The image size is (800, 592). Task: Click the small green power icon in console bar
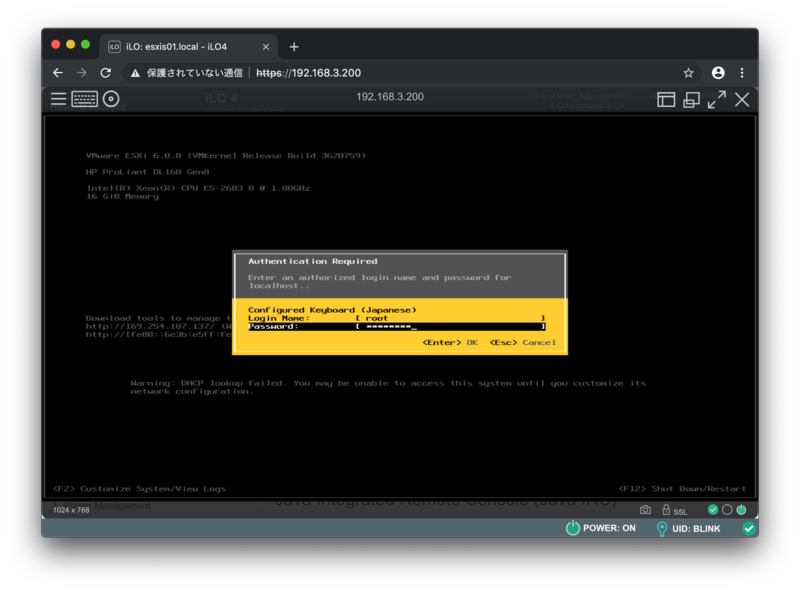click(741, 509)
